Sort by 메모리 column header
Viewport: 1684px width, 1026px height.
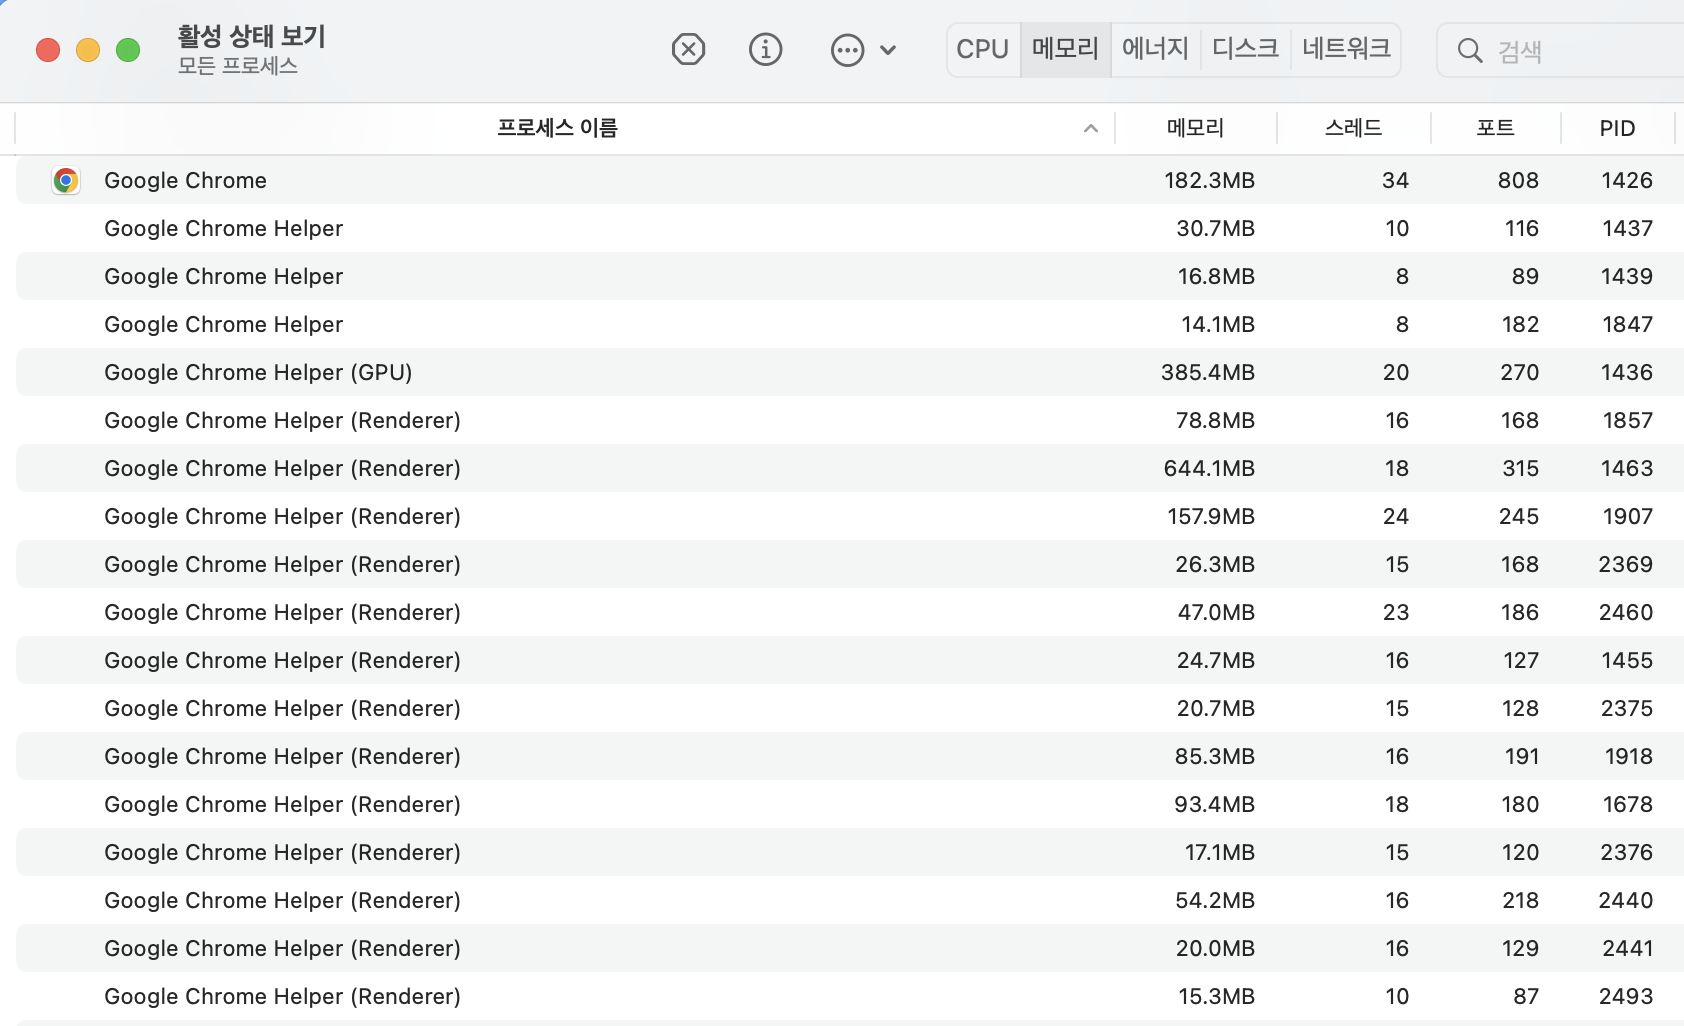pos(1195,128)
